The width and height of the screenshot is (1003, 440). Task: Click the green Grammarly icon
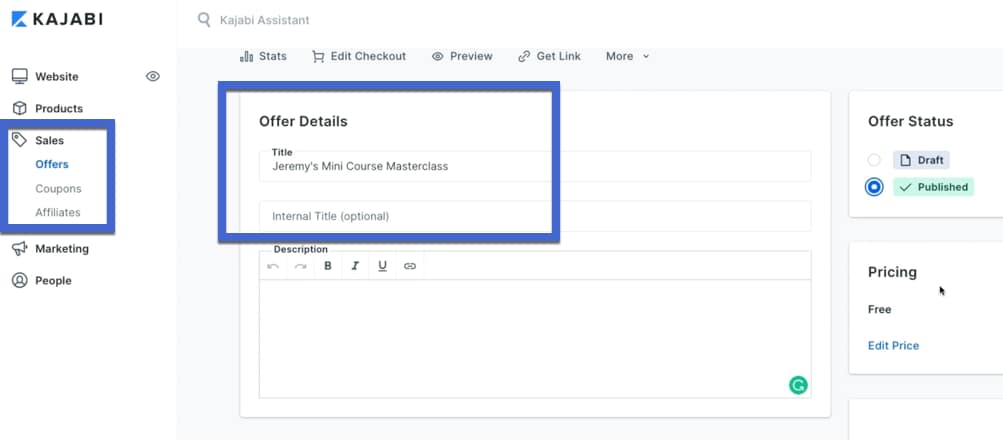tap(797, 385)
